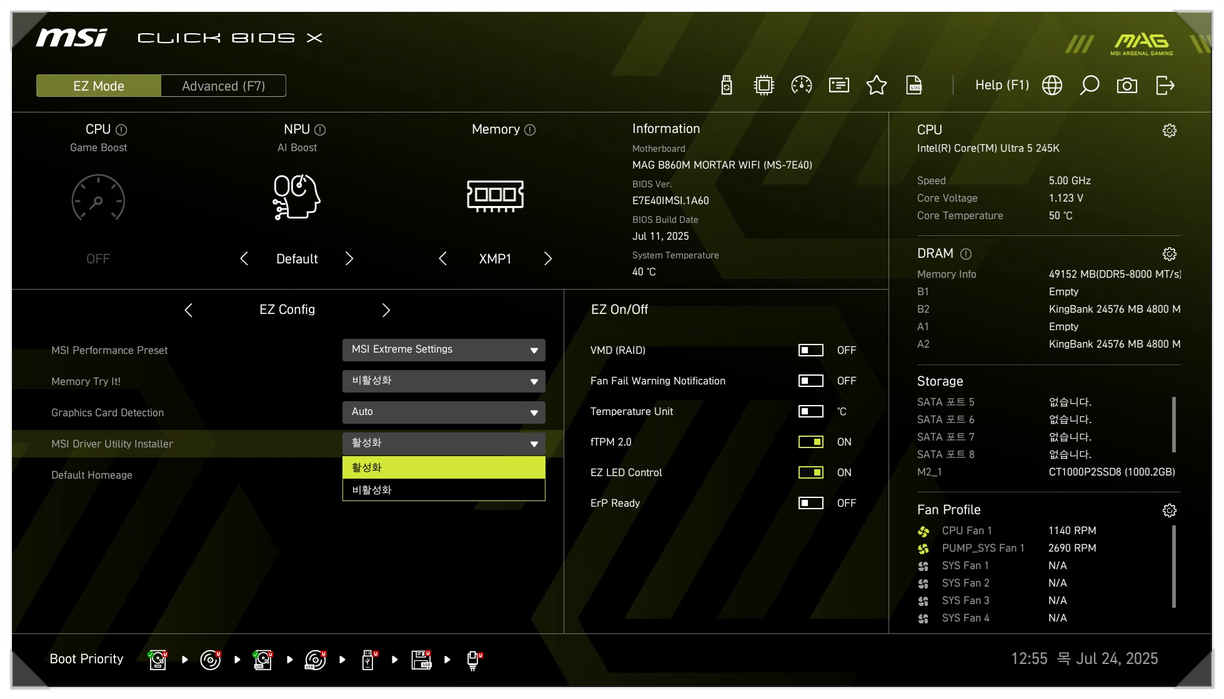Expand the Graphics Card Detection dropdown

pos(443,412)
